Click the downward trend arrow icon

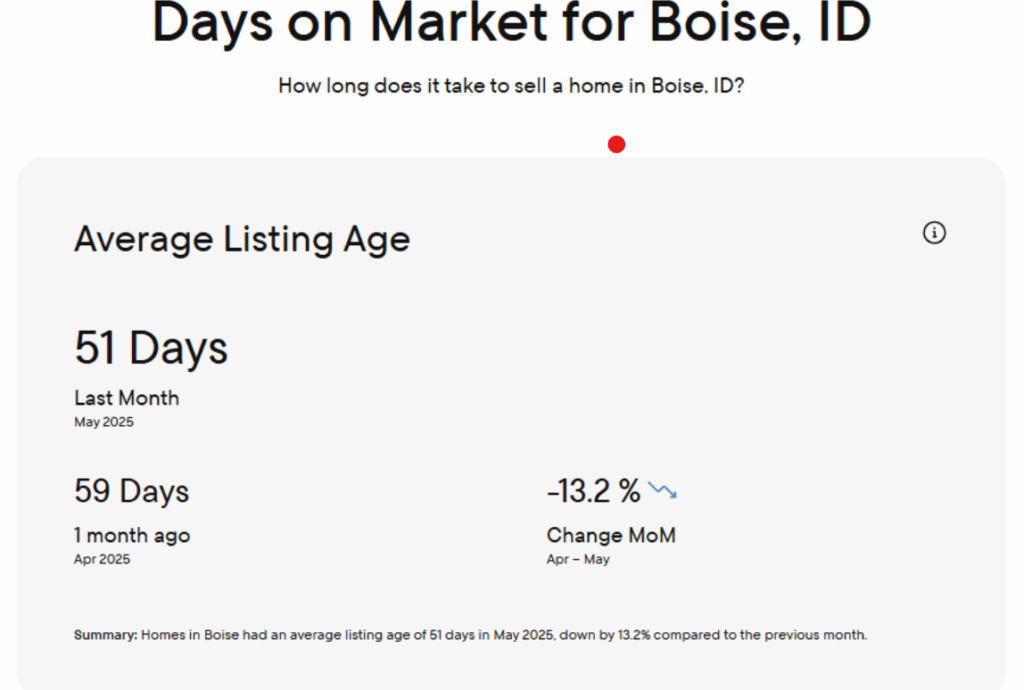point(662,490)
